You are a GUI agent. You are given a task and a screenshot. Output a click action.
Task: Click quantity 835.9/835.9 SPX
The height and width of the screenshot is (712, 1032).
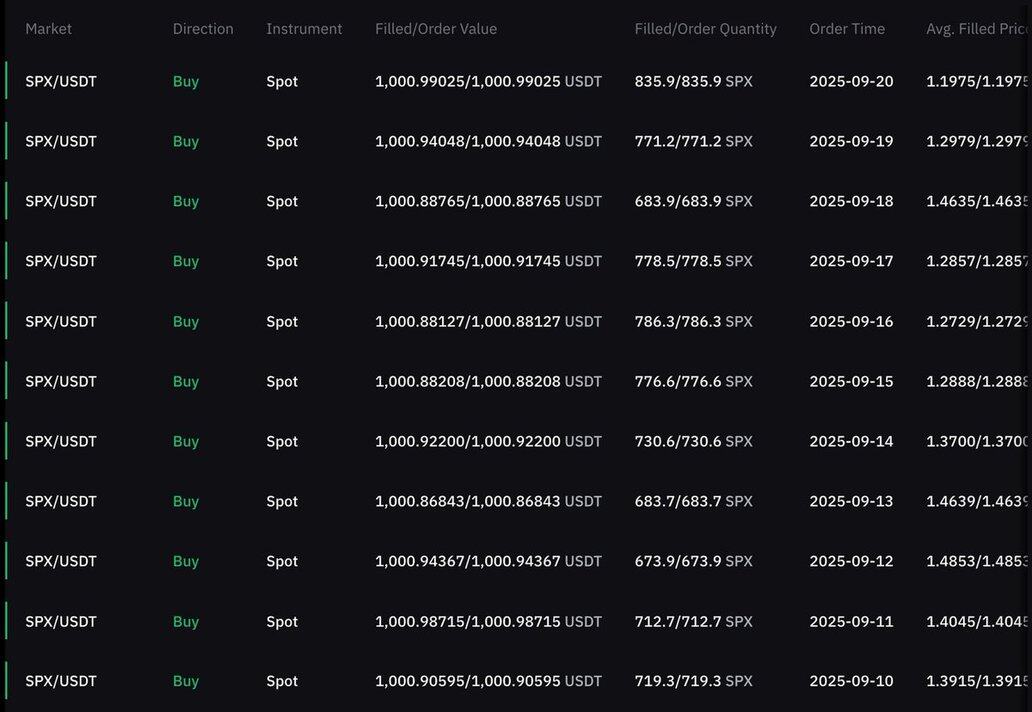pos(694,82)
